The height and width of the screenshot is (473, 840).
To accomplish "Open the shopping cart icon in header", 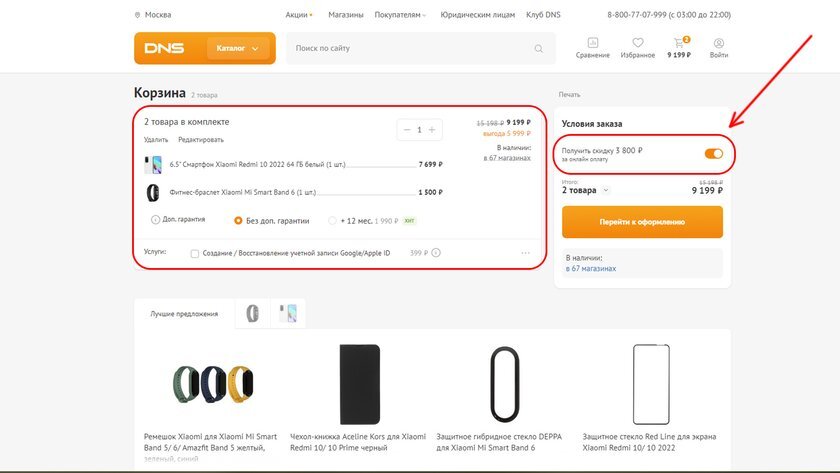I will tap(679, 42).
